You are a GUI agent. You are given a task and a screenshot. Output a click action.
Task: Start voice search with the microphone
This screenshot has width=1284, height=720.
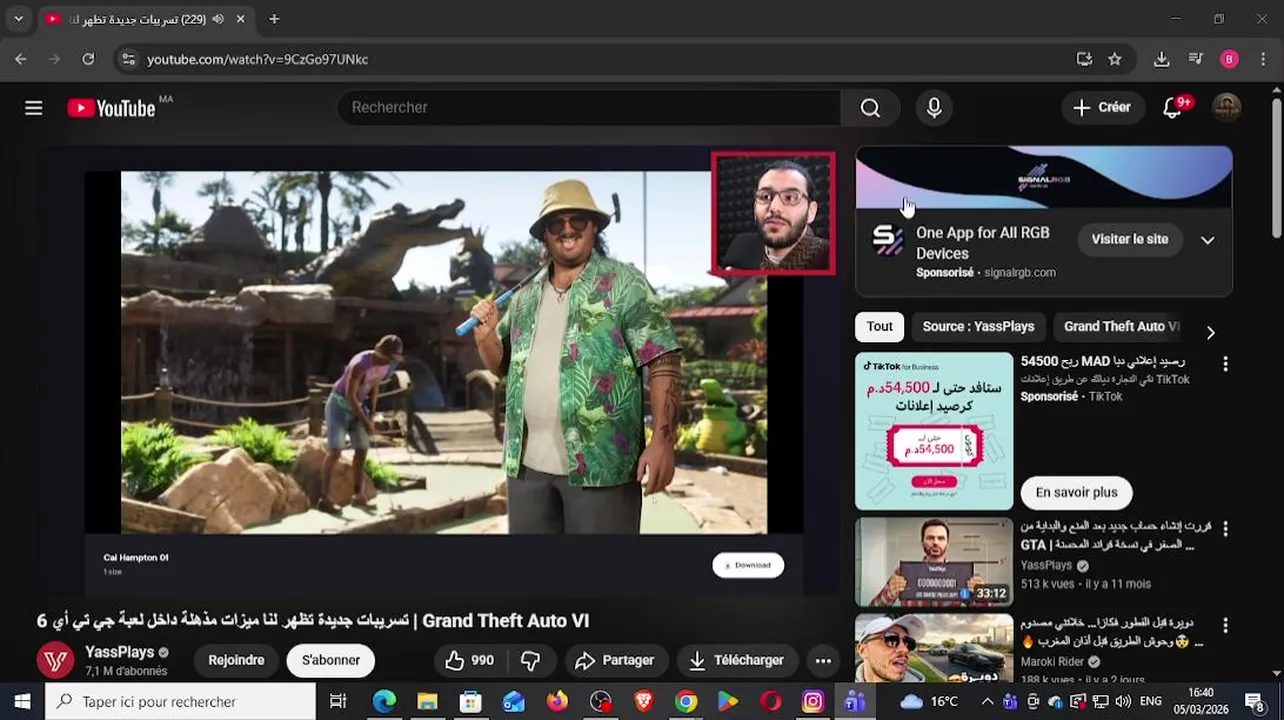point(934,108)
